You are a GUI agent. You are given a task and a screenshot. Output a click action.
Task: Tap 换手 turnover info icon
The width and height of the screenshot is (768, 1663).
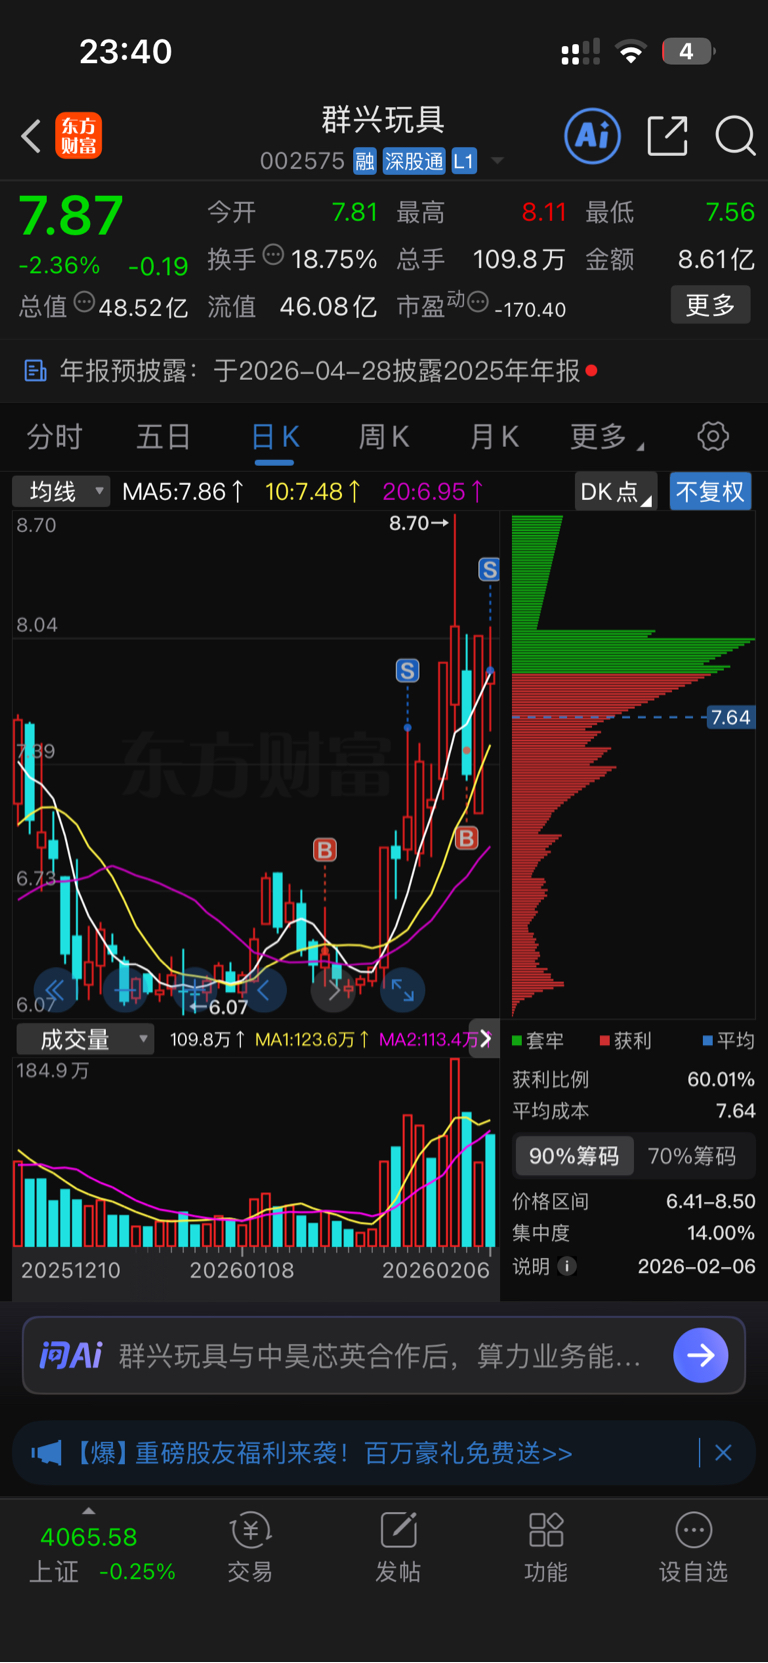pyautogui.click(x=273, y=255)
